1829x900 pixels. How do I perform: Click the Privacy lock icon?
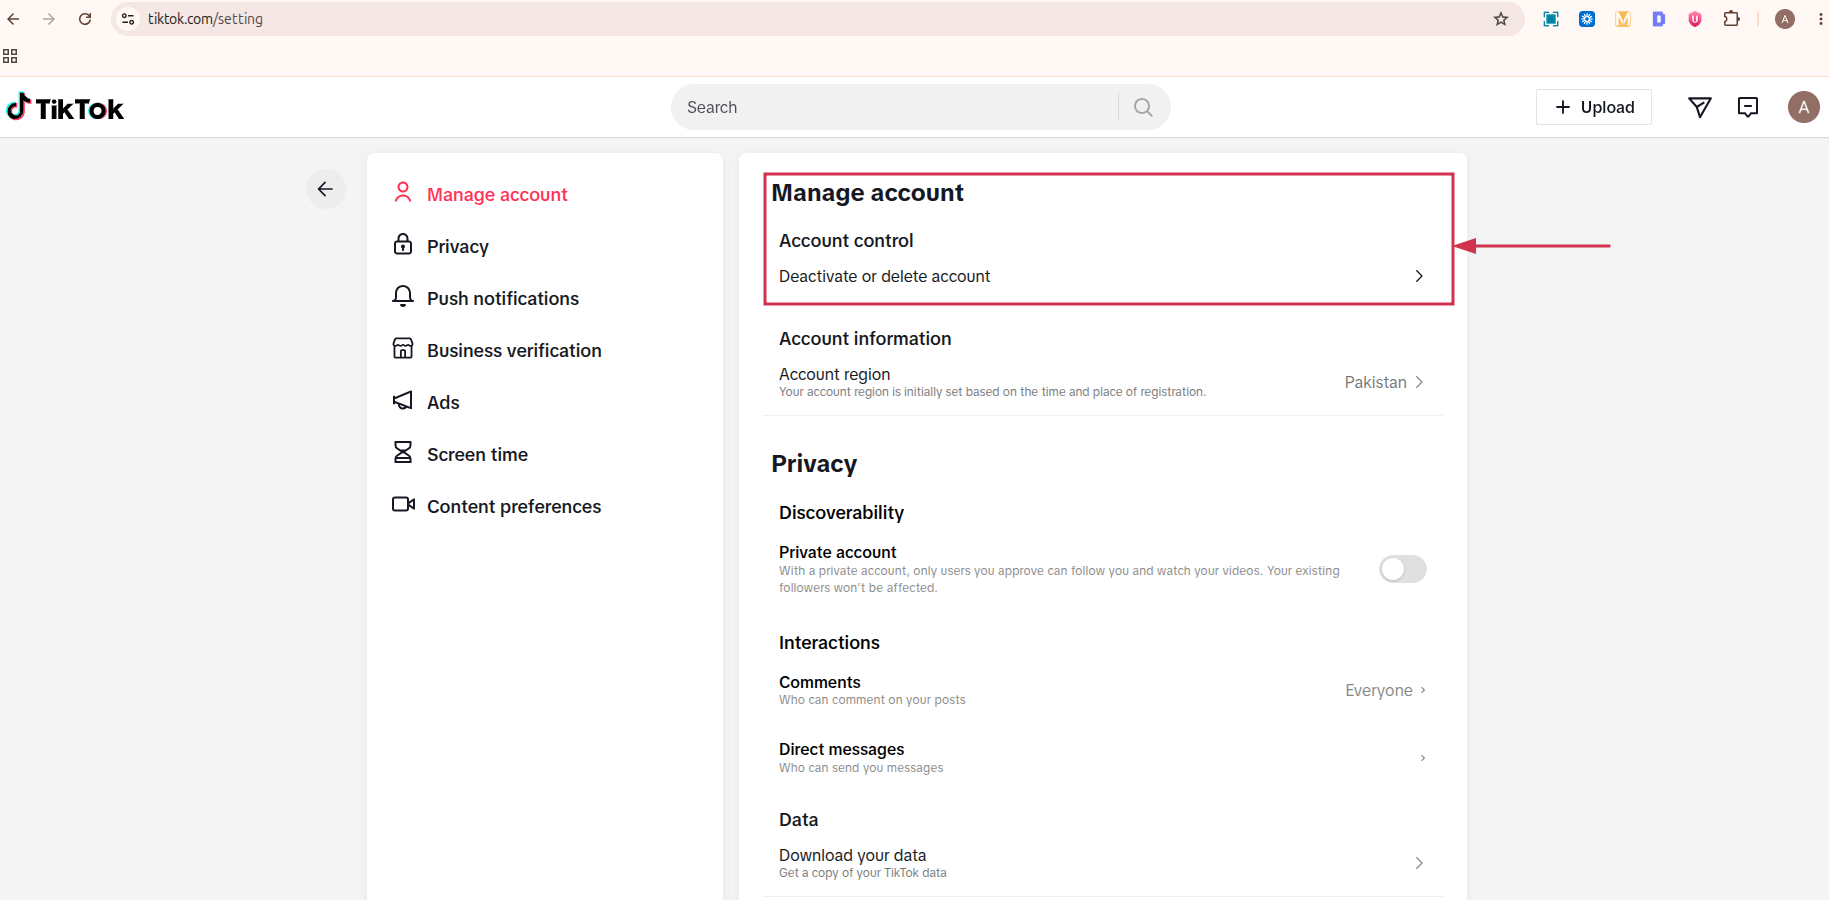pyautogui.click(x=403, y=244)
